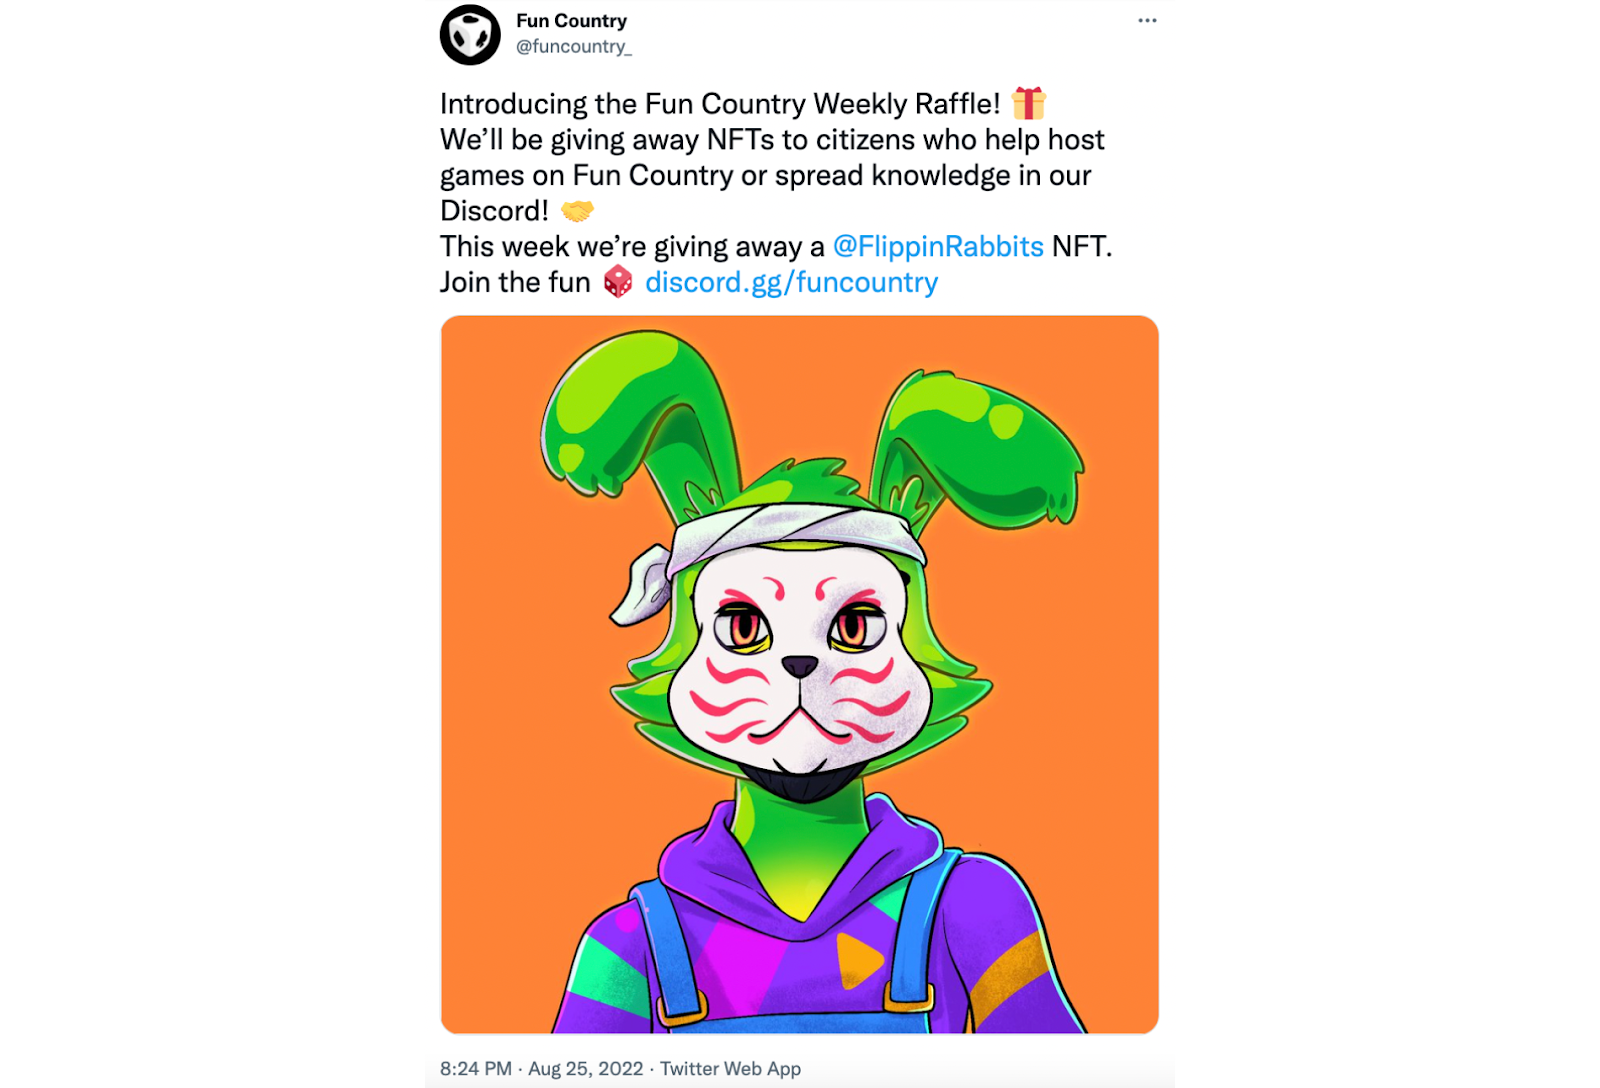The height and width of the screenshot is (1088, 1600).
Task: Click the Twitter Web App source label
Action: click(x=730, y=1068)
